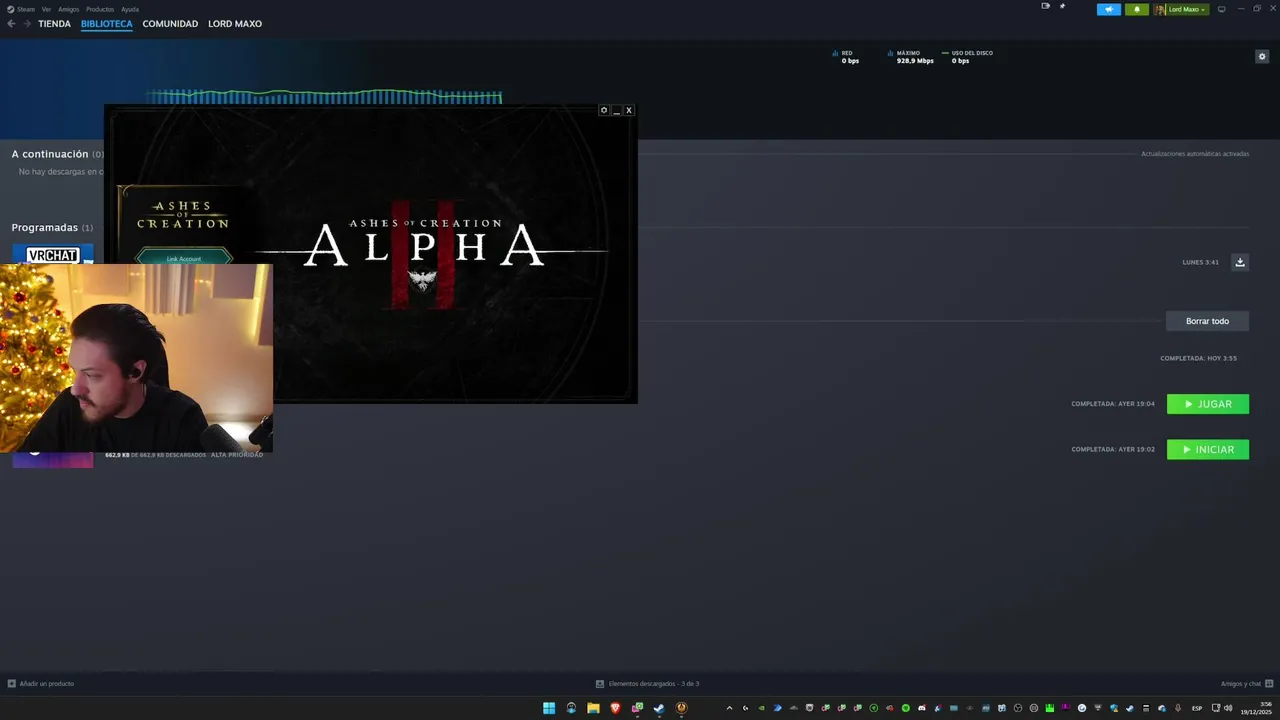
Task: Click the ESP language indicator in the taskbar
Action: point(1197,708)
